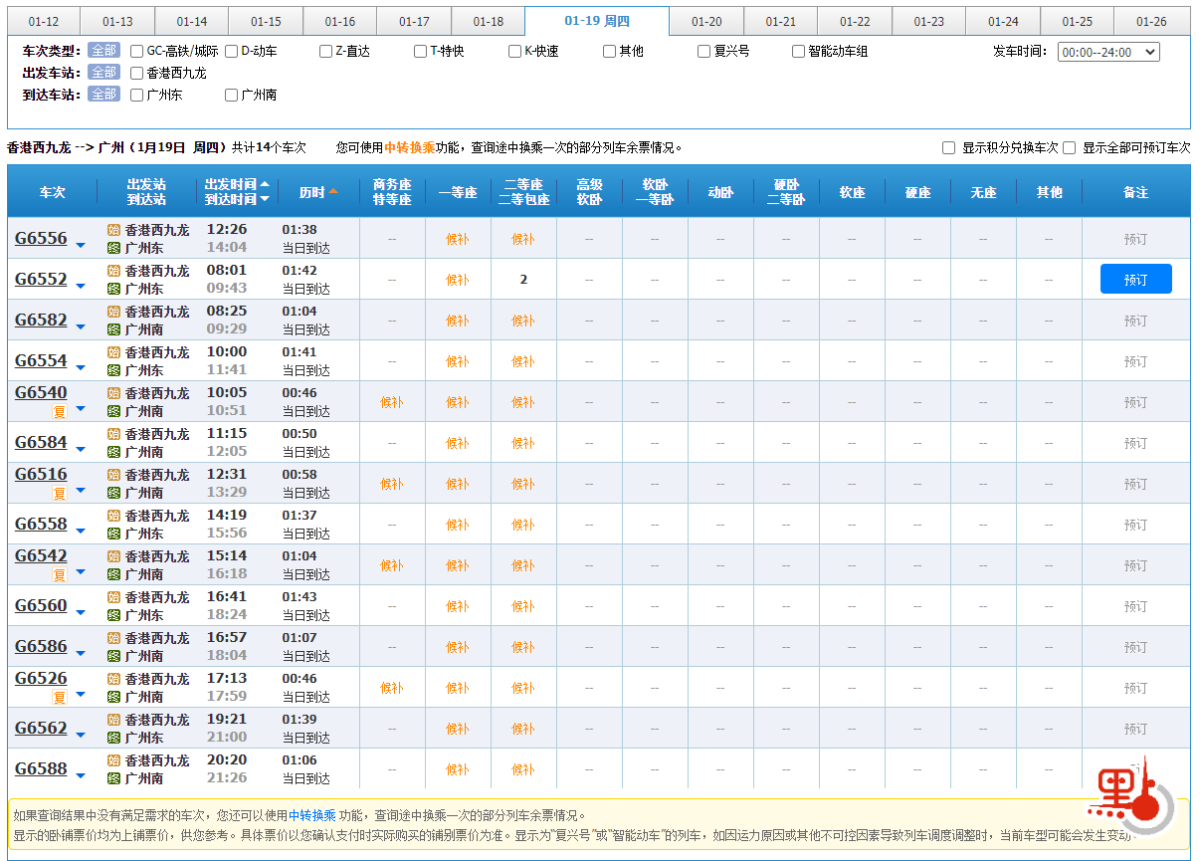Screen dimensions: 1200x861
Task: Click the 终 terminal icon in G6558 row
Action: coord(114,534)
